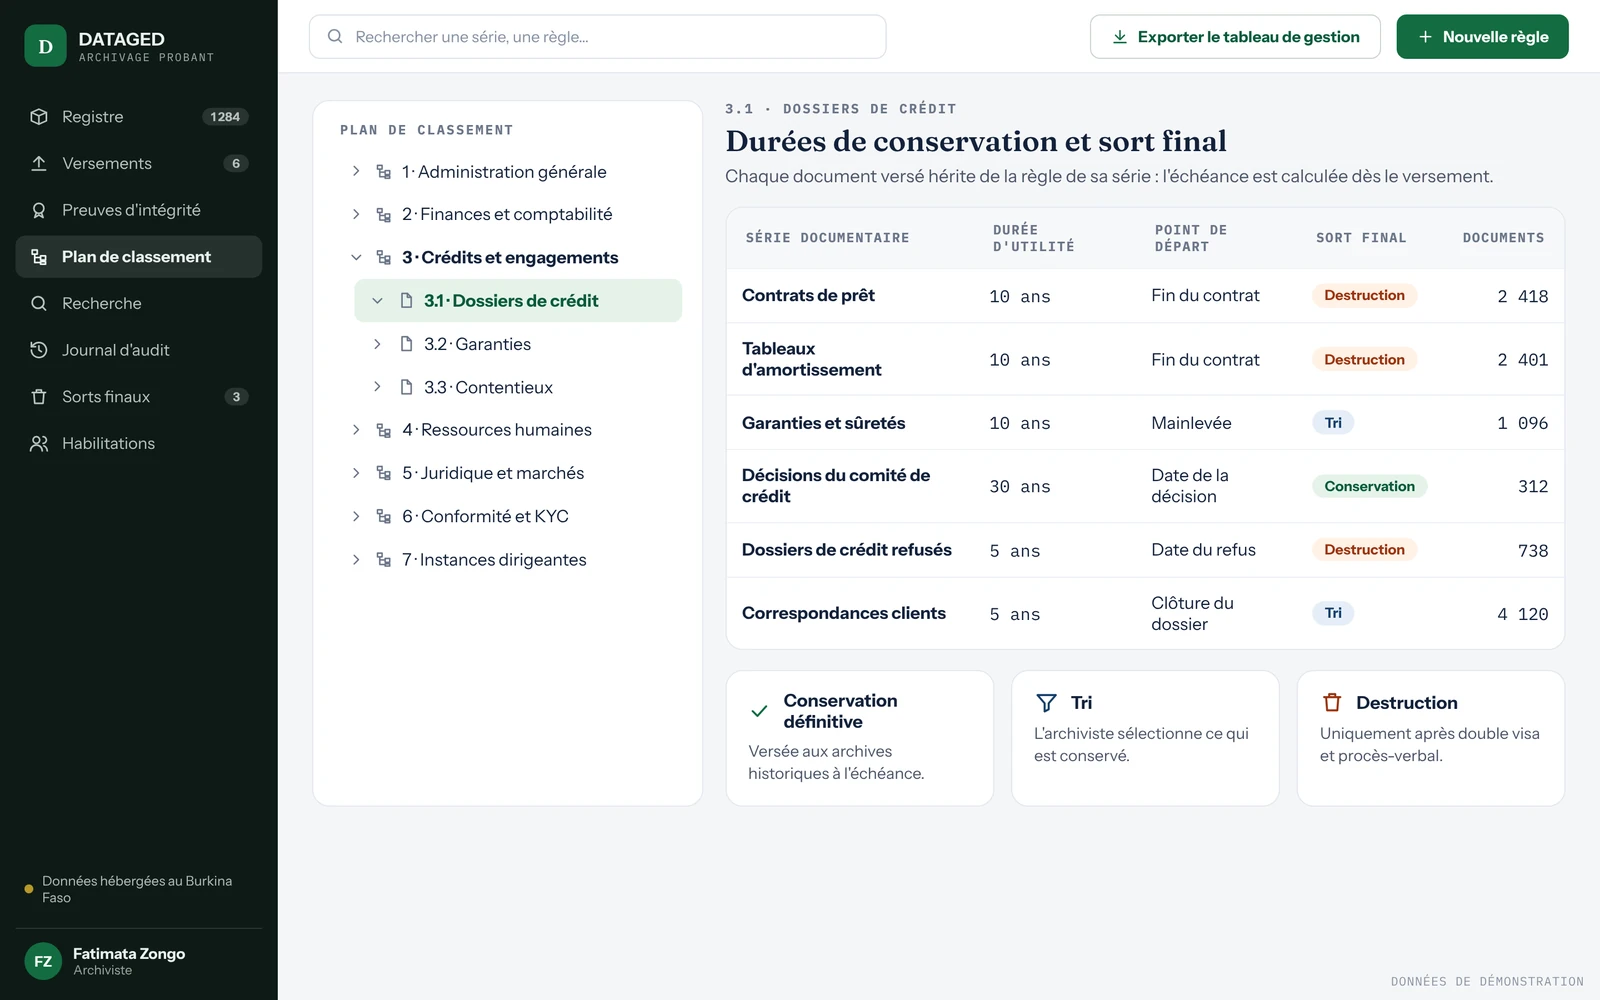Open Habilitations users icon
Screen dimensions: 1600x1000
pos(39,443)
